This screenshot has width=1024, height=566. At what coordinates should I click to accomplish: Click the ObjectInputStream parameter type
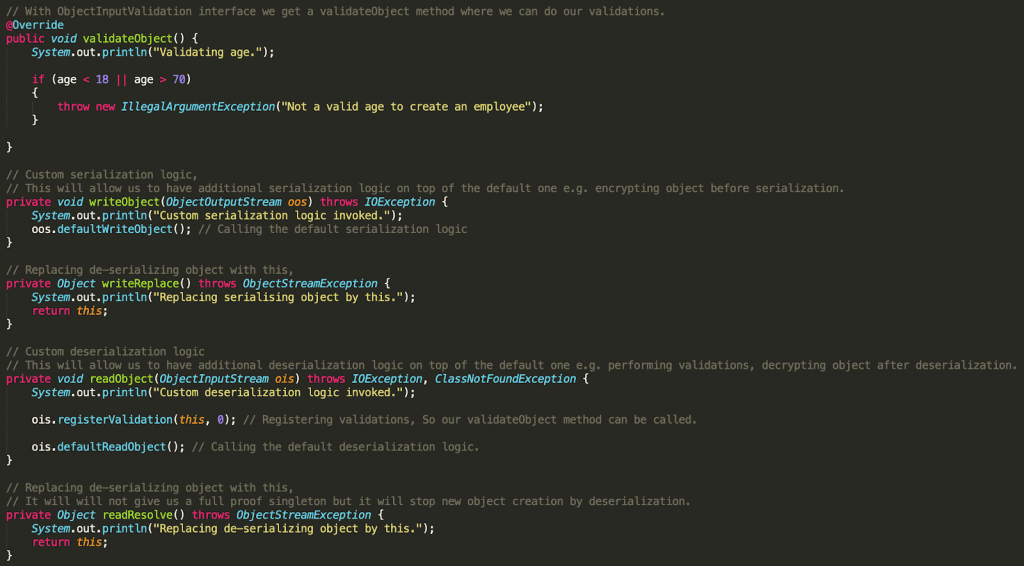click(214, 379)
